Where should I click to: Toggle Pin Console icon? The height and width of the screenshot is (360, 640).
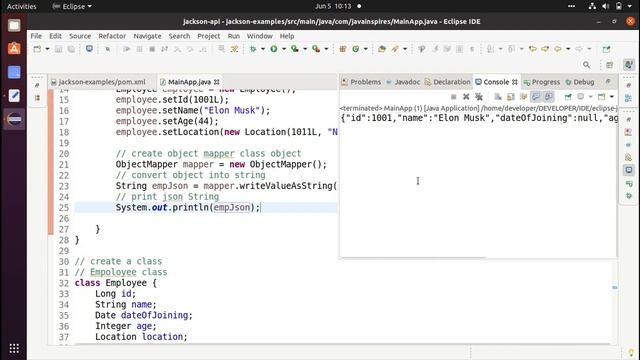(x=568, y=97)
